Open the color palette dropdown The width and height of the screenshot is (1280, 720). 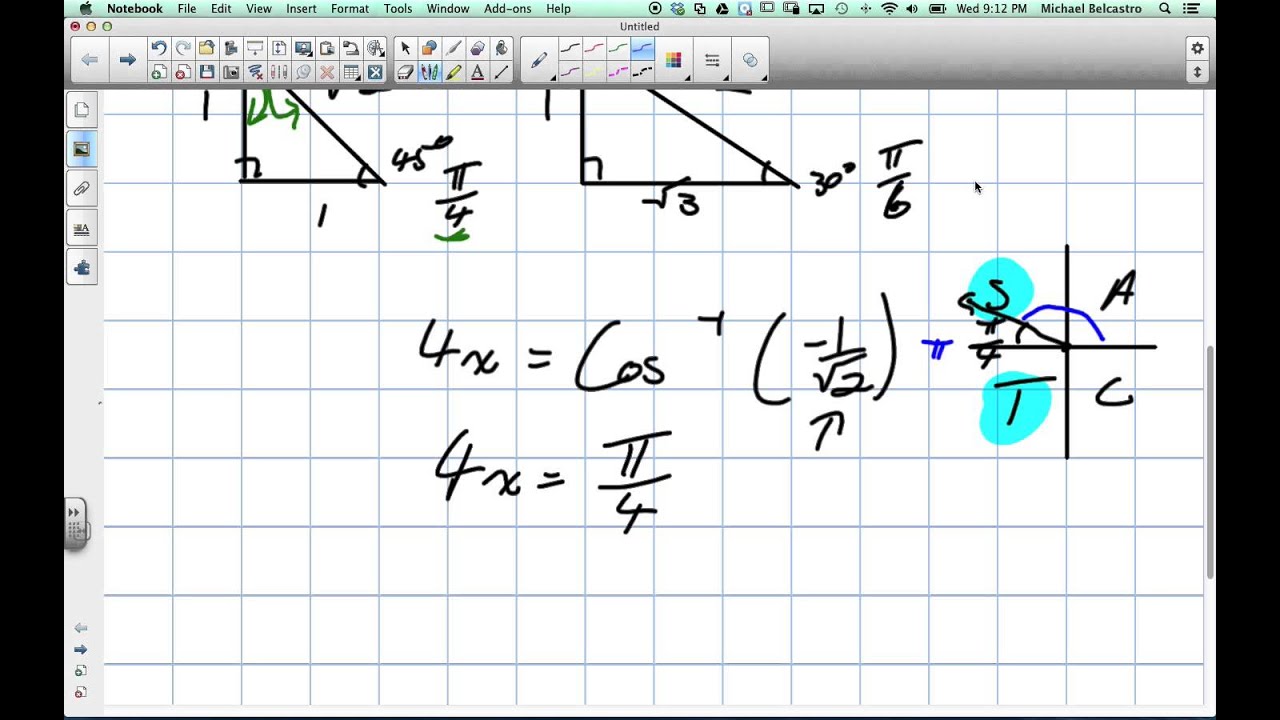coord(674,60)
